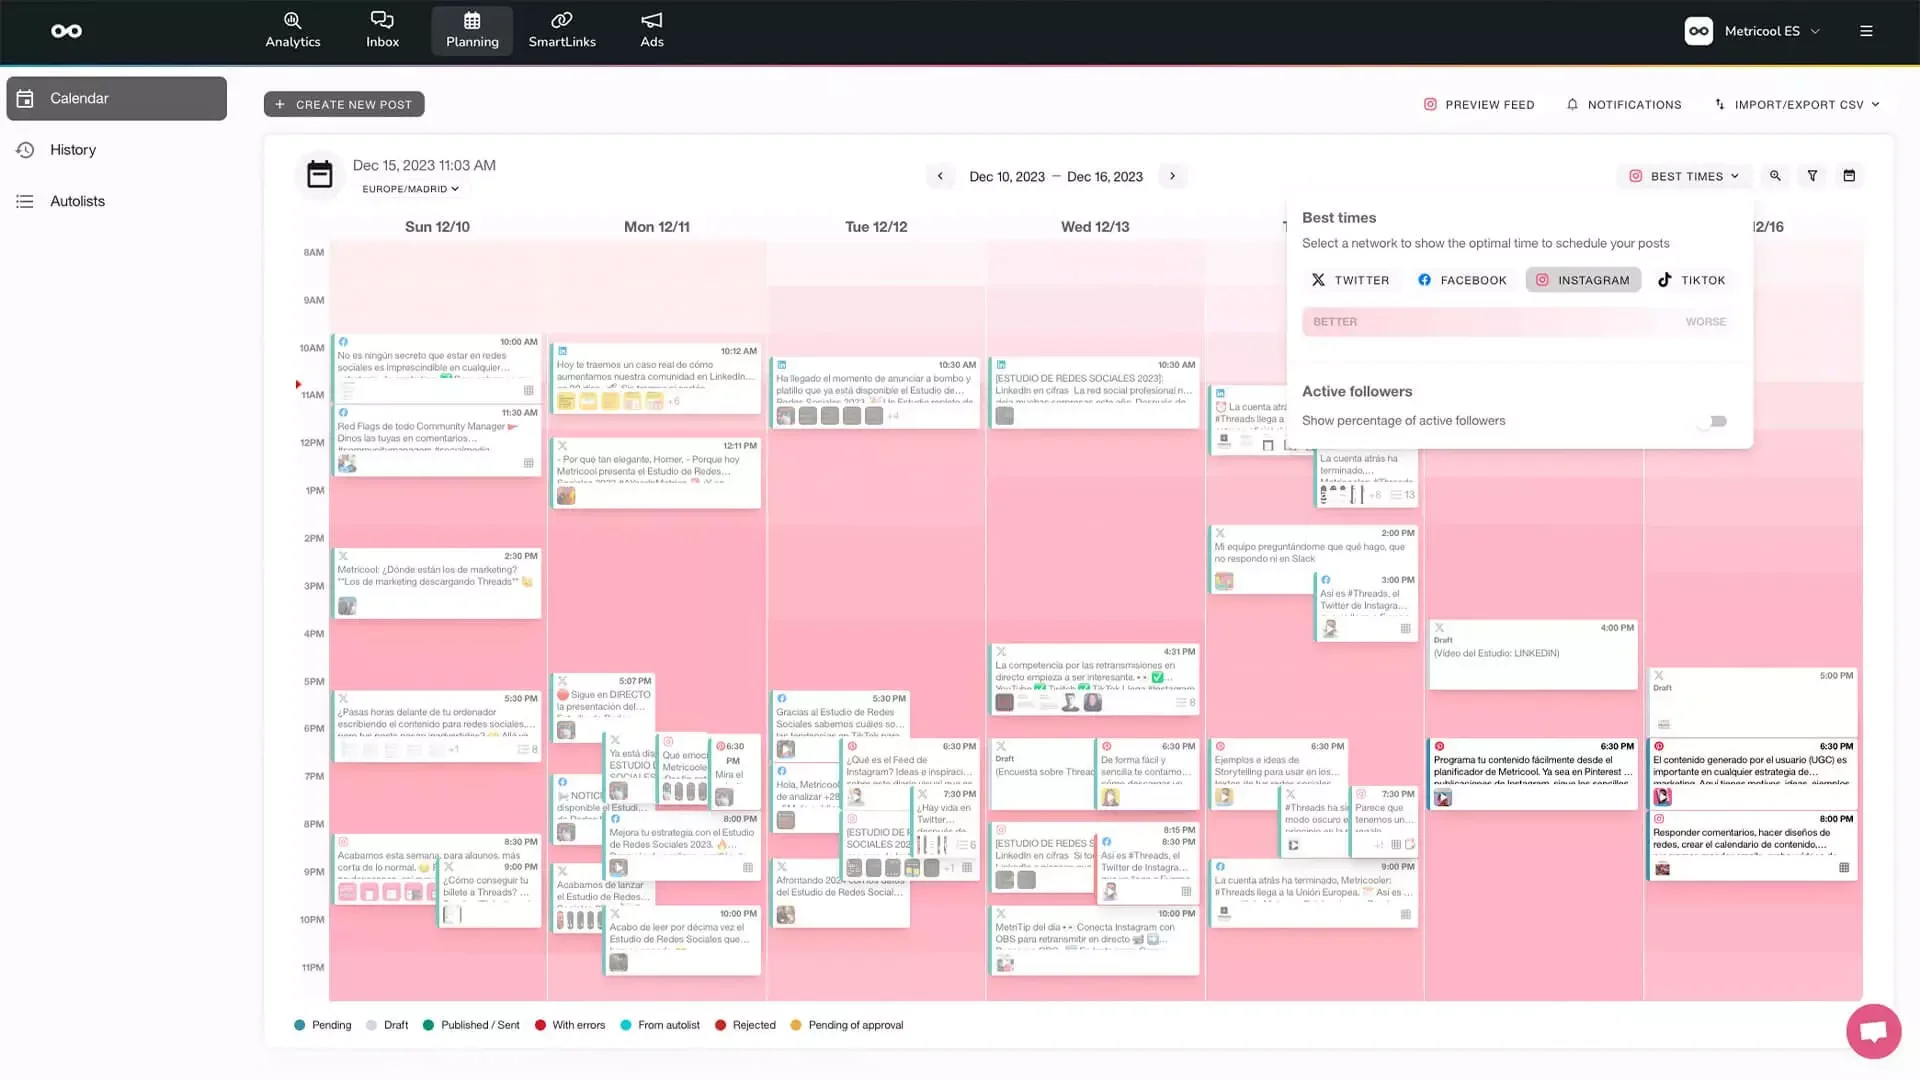Select the TikTok network in Best times

[1692, 280]
